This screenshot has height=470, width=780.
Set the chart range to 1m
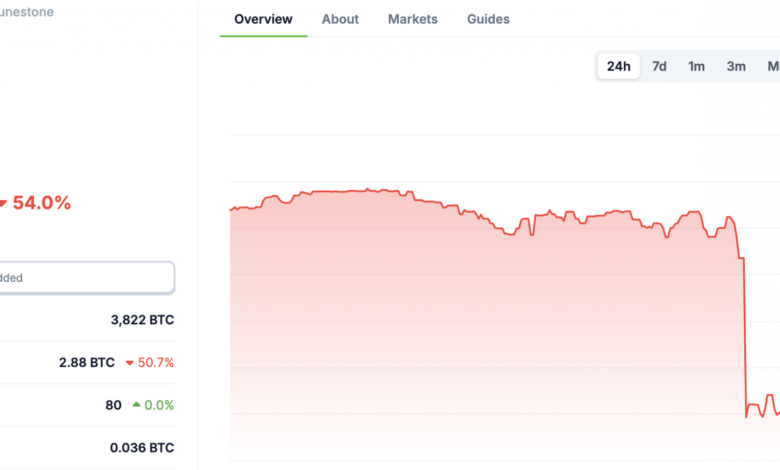(697, 66)
